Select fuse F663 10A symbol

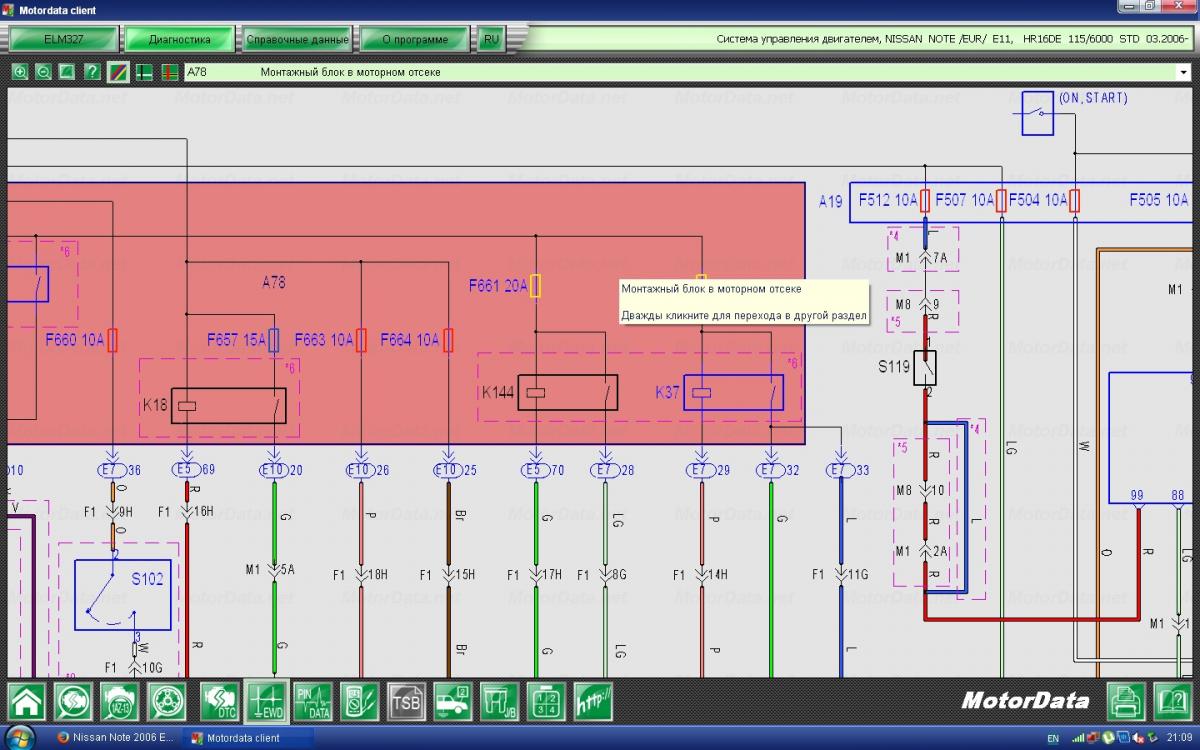coord(361,340)
